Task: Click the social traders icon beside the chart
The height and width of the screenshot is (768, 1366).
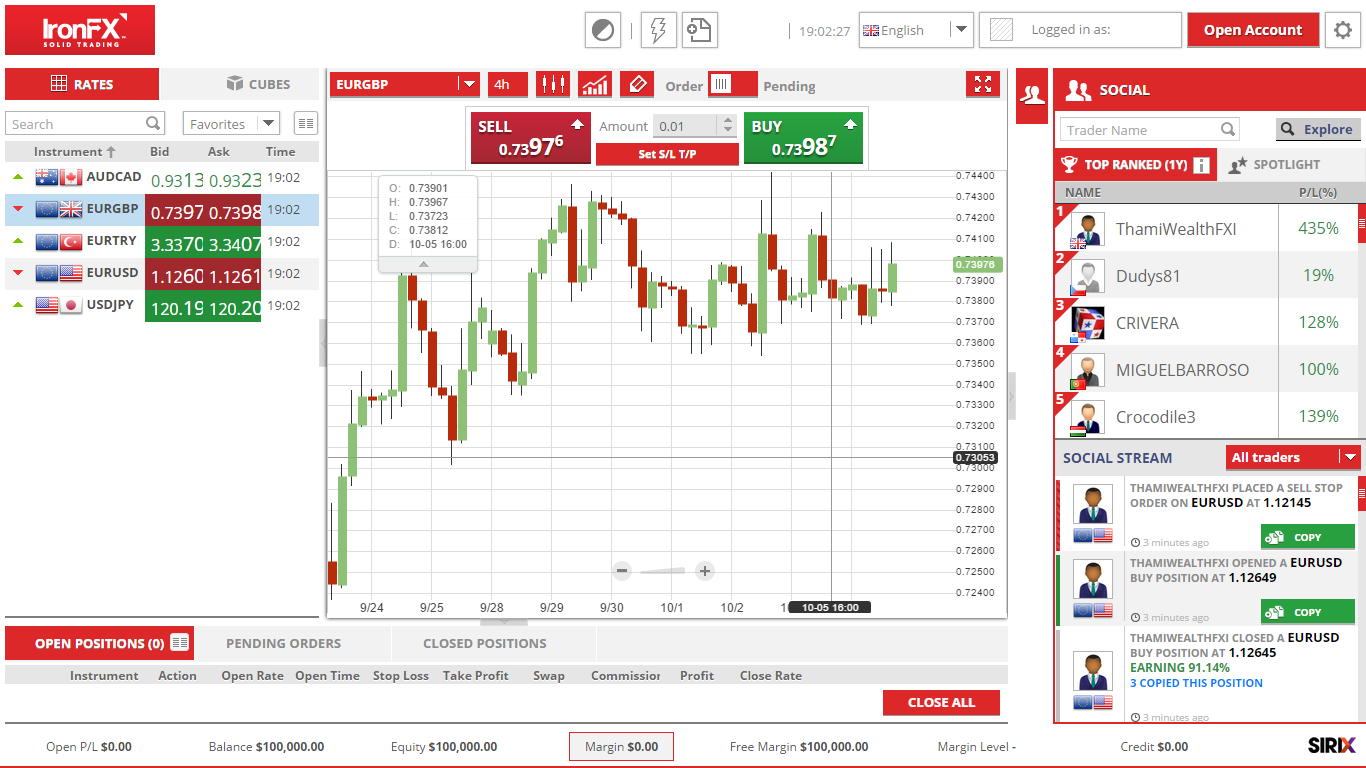Action: point(1032,96)
